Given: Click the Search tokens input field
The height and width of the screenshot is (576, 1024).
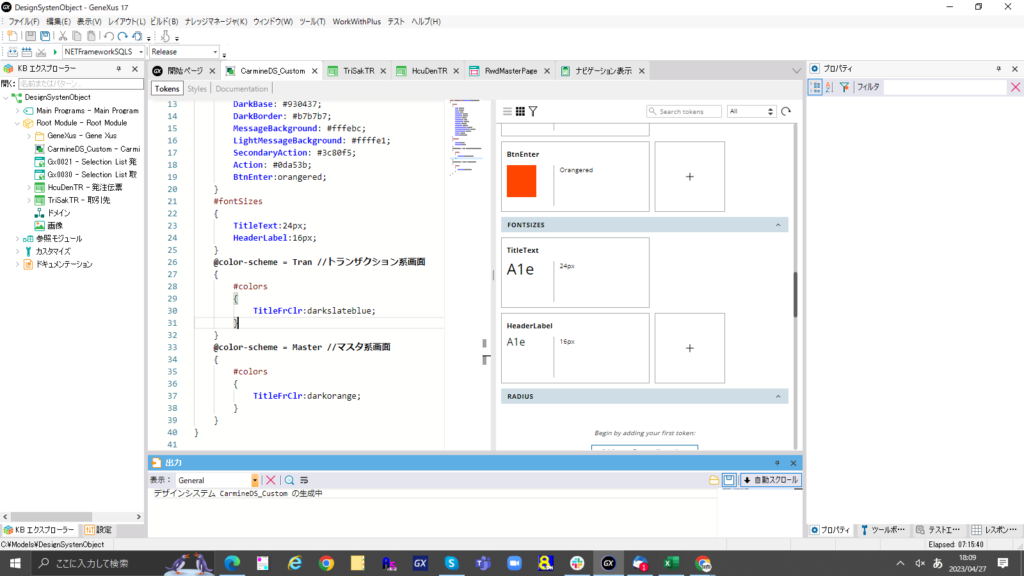Looking at the screenshot, I should point(684,112).
